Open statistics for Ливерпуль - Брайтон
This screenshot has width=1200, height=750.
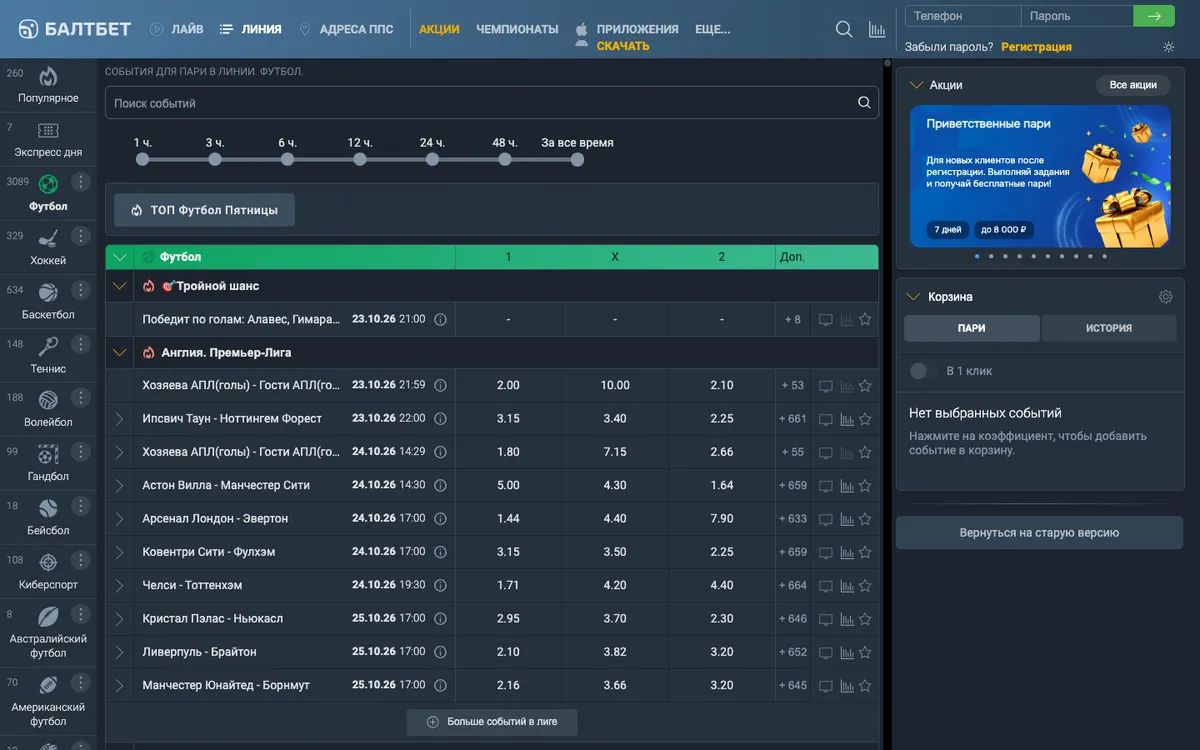847,652
